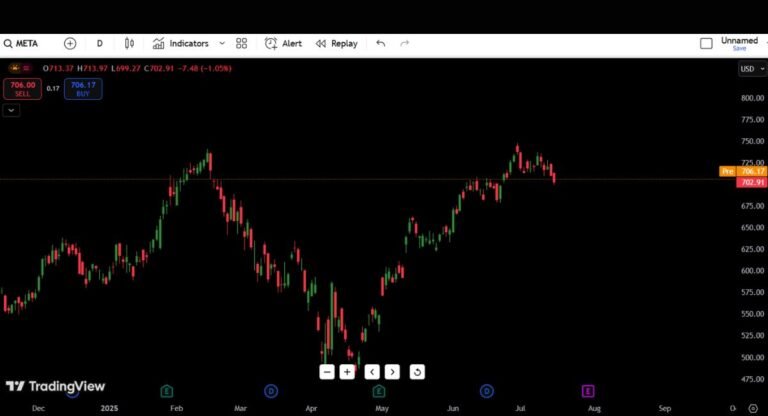This screenshot has height=416, width=768.
Task: Open the May earnings marker E
Action: click(x=379, y=391)
